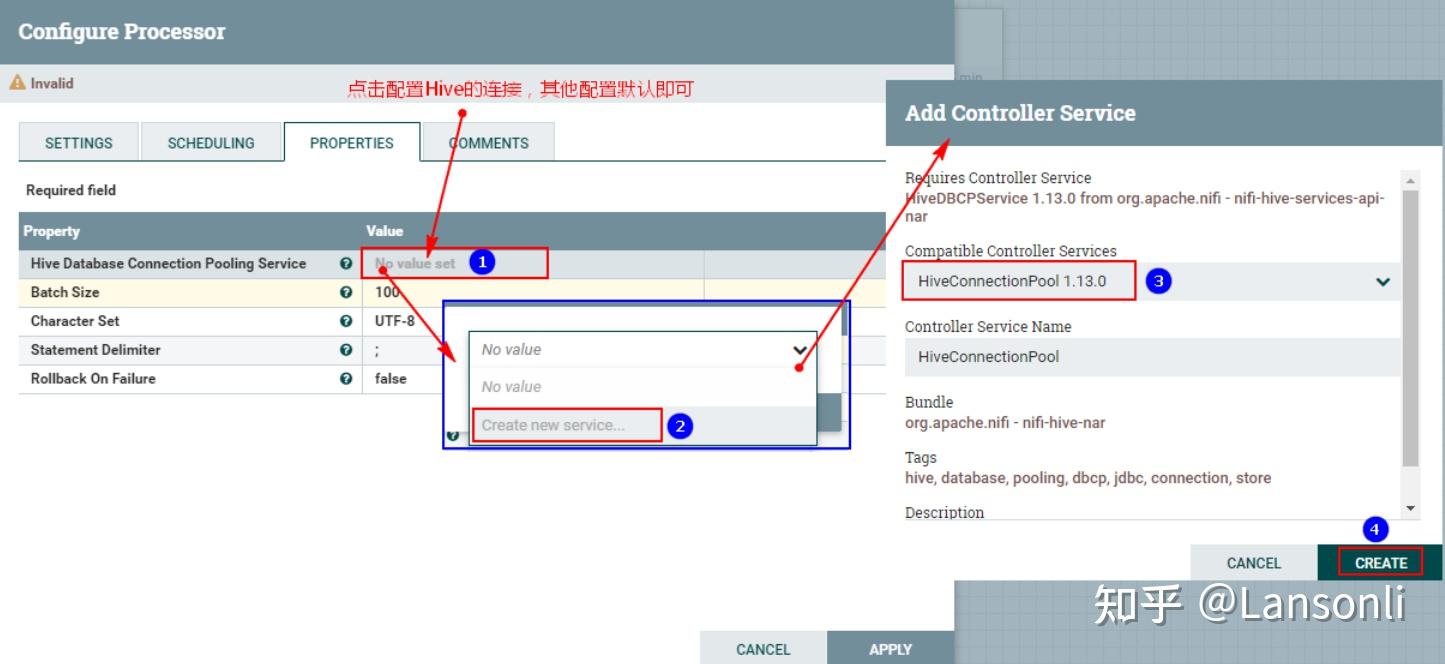Click the CREATE button in Add Controller Service

click(x=1381, y=562)
